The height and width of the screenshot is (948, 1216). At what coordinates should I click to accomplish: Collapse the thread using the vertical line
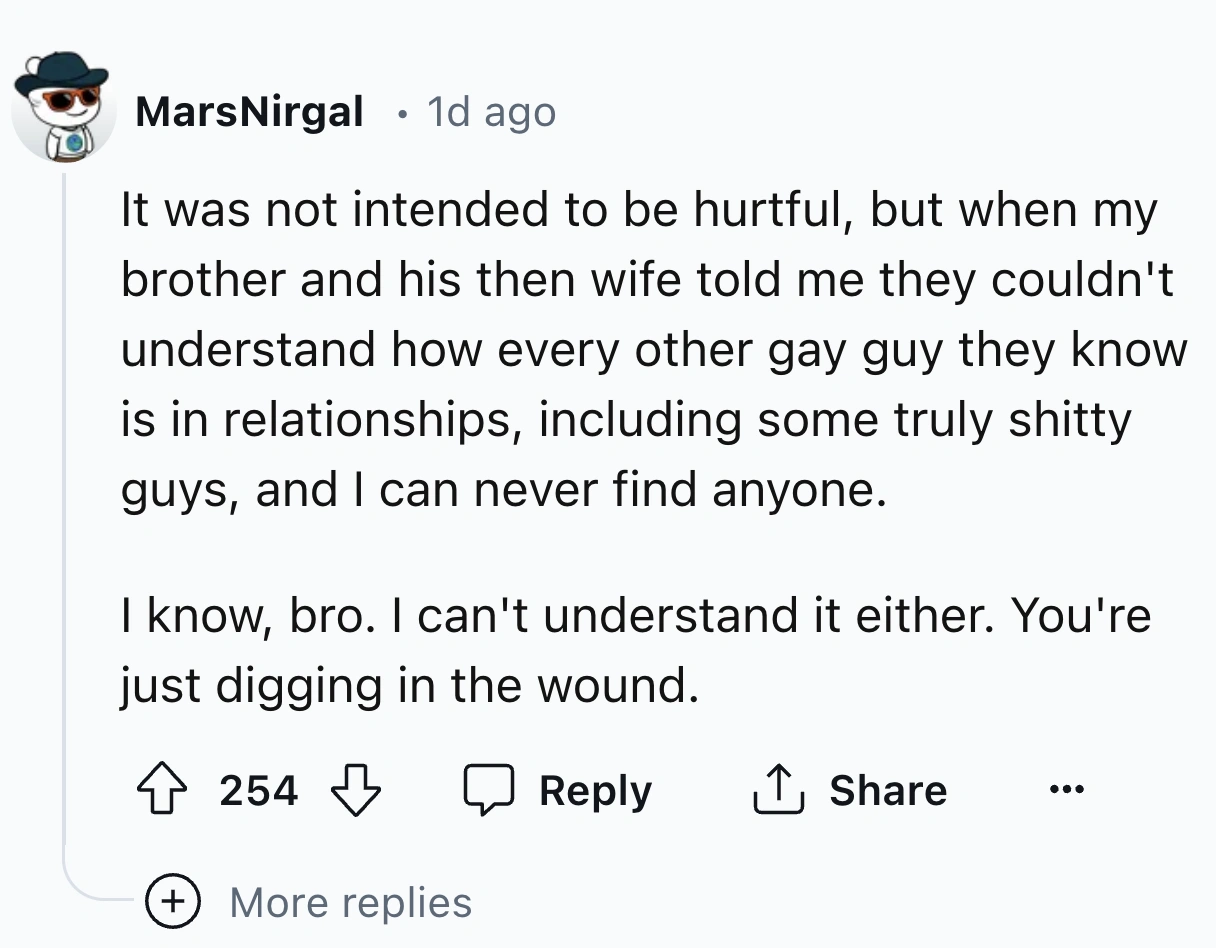click(65, 500)
